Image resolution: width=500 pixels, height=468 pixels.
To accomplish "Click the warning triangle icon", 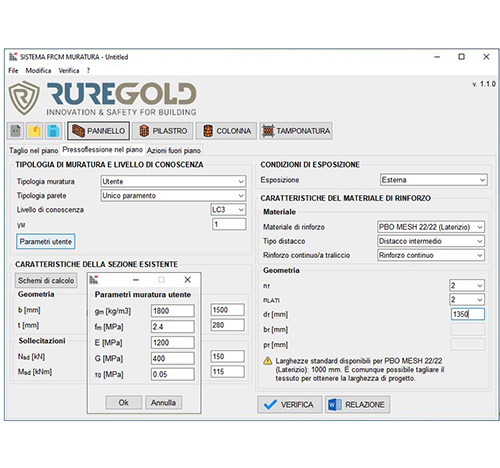I will click(x=268, y=361).
